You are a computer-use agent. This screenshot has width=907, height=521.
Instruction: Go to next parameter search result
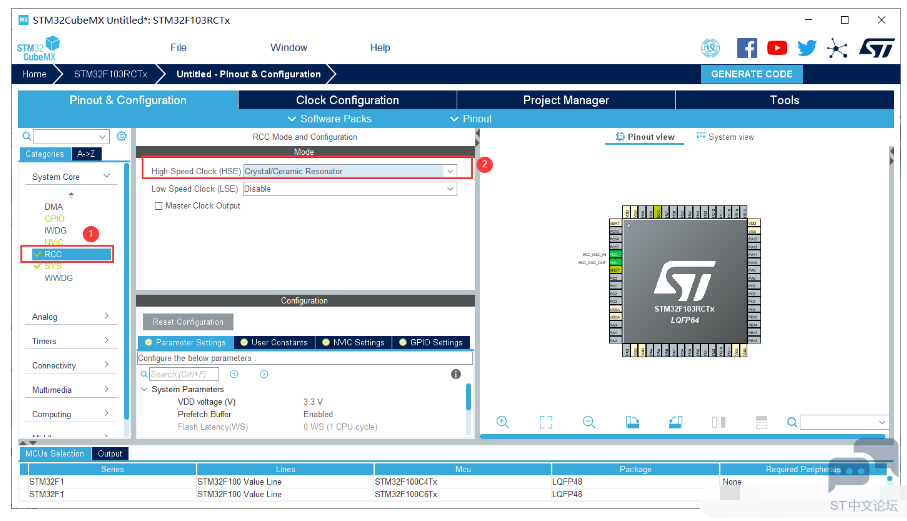(x=264, y=374)
